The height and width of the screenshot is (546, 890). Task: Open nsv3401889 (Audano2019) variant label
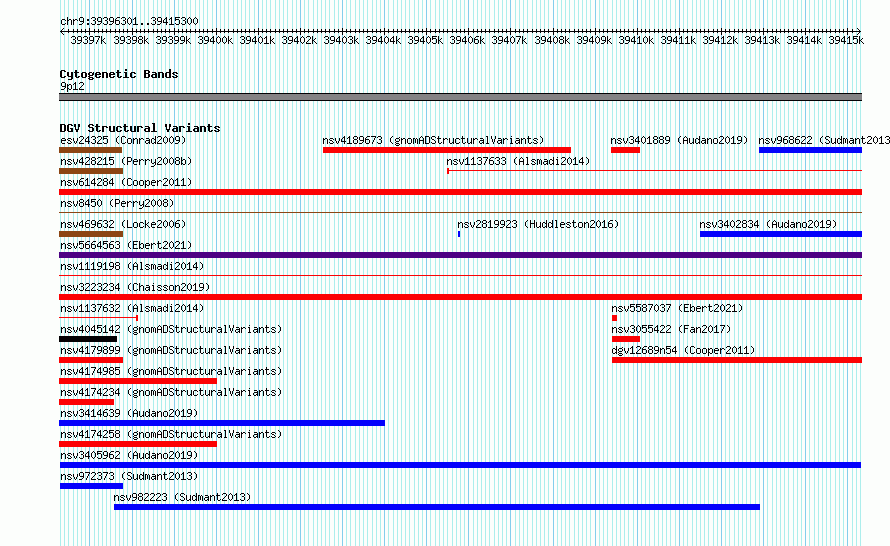tap(679, 140)
